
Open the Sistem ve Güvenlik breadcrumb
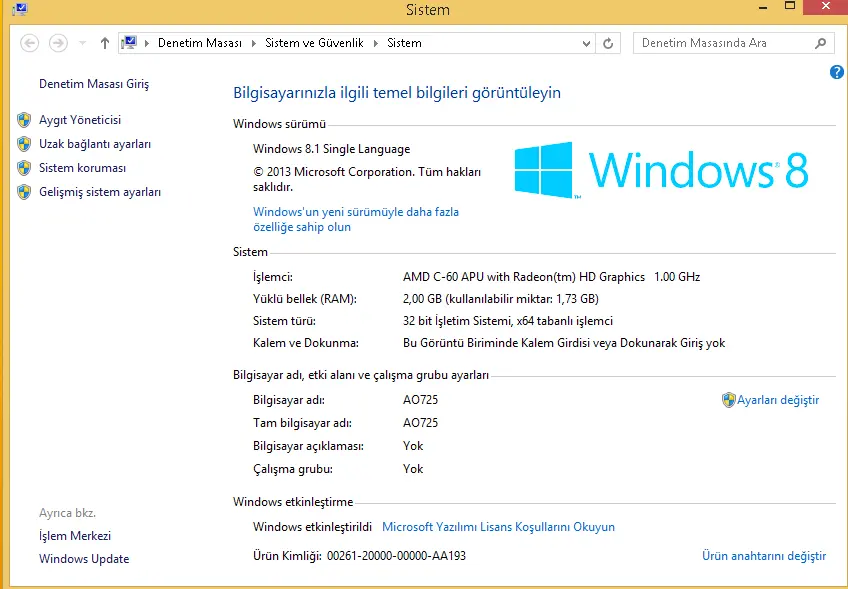(314, 43)
